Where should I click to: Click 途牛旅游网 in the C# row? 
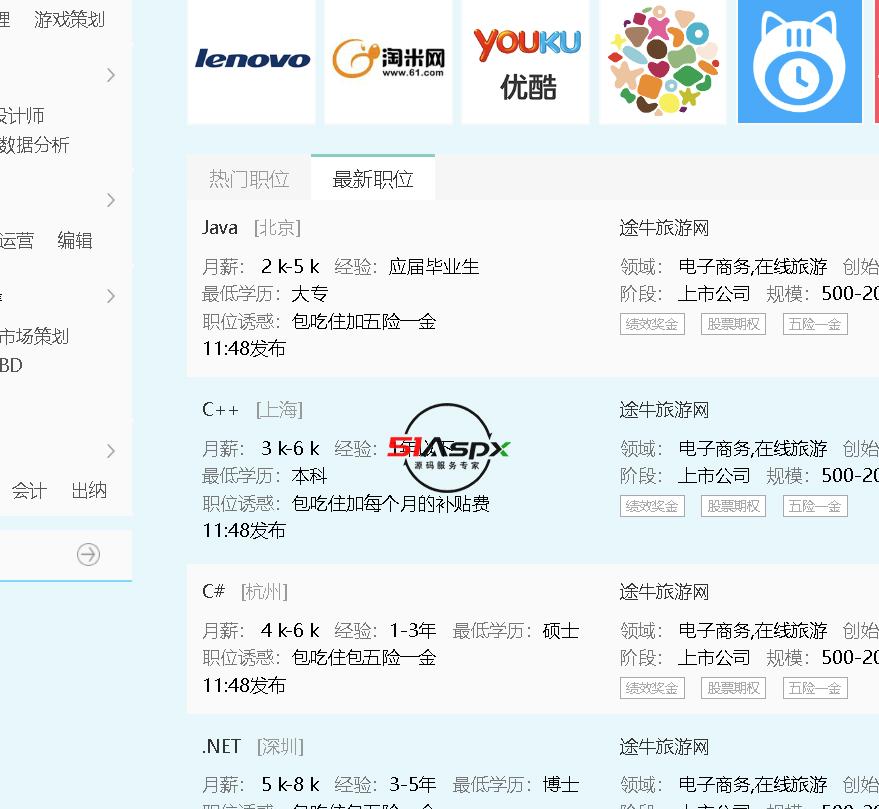coord(664,592)
